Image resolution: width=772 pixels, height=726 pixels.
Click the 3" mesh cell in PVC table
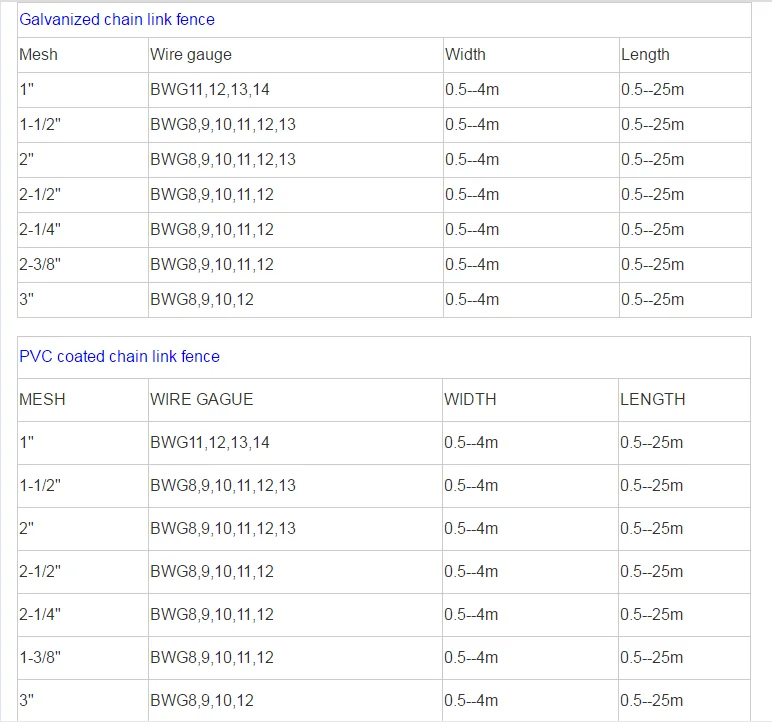[27, 700]
